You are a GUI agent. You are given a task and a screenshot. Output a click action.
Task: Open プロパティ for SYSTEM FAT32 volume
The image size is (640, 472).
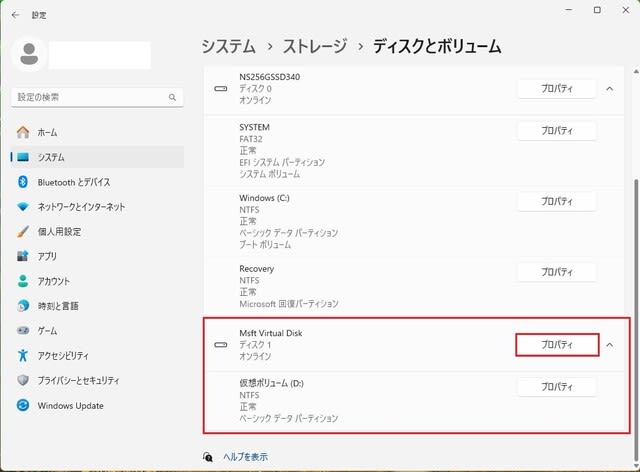[557, 131]
